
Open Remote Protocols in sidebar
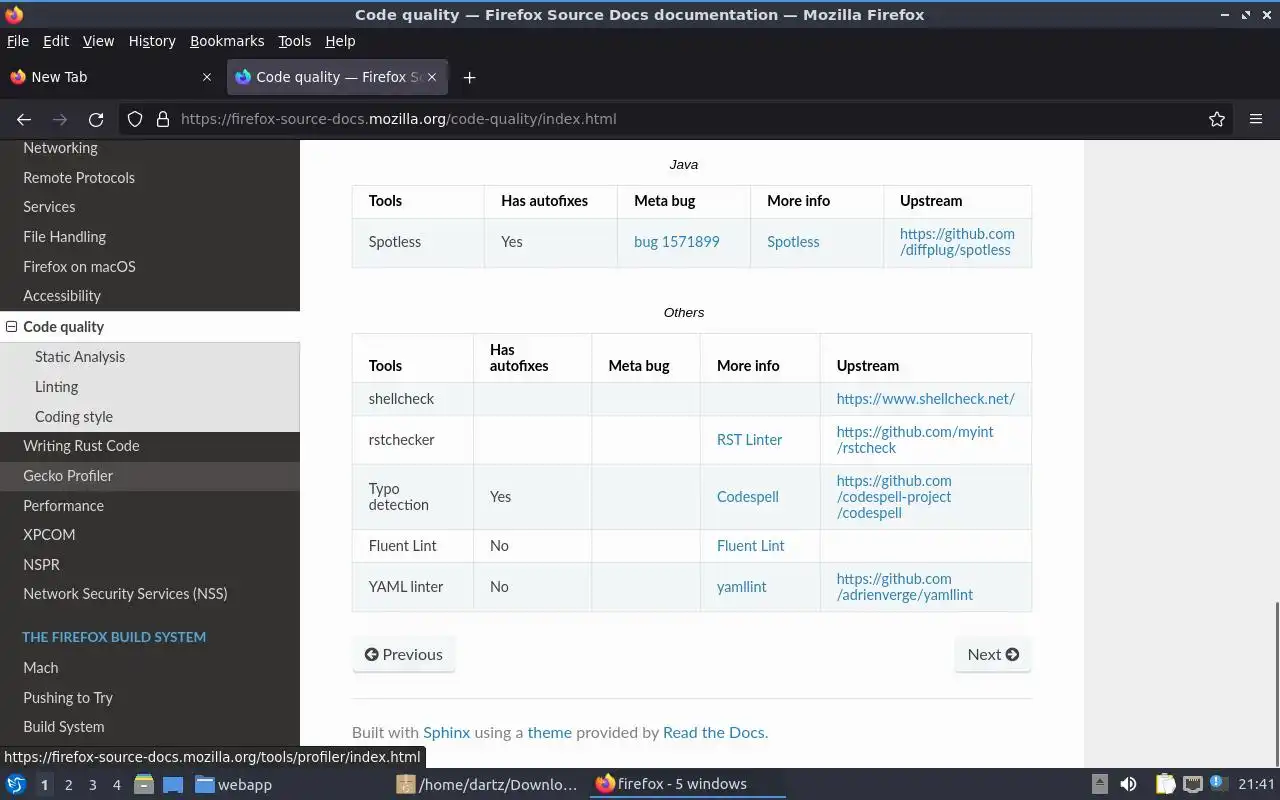tap(150, 178)
